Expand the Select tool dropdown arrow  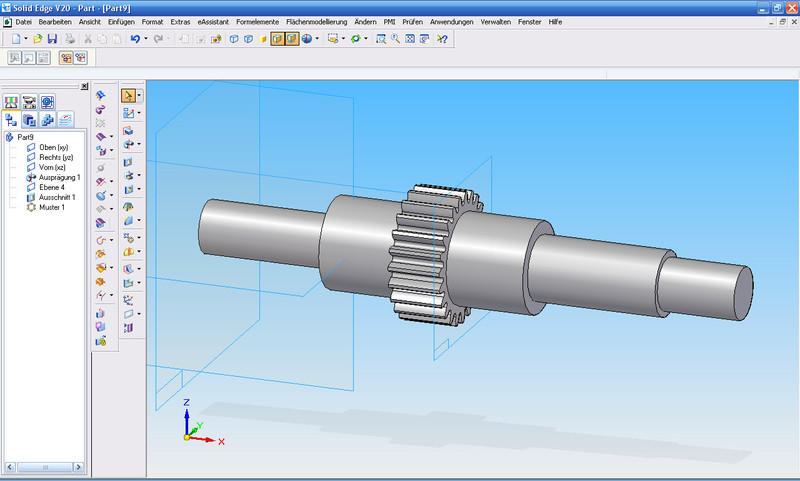click(139, 96)
